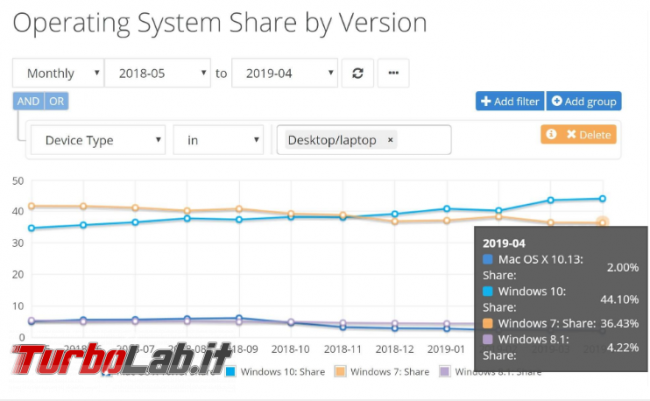Open the Device Type field dropdown
Viewport: 650px width, 401px height.
(x=98, y=140)
